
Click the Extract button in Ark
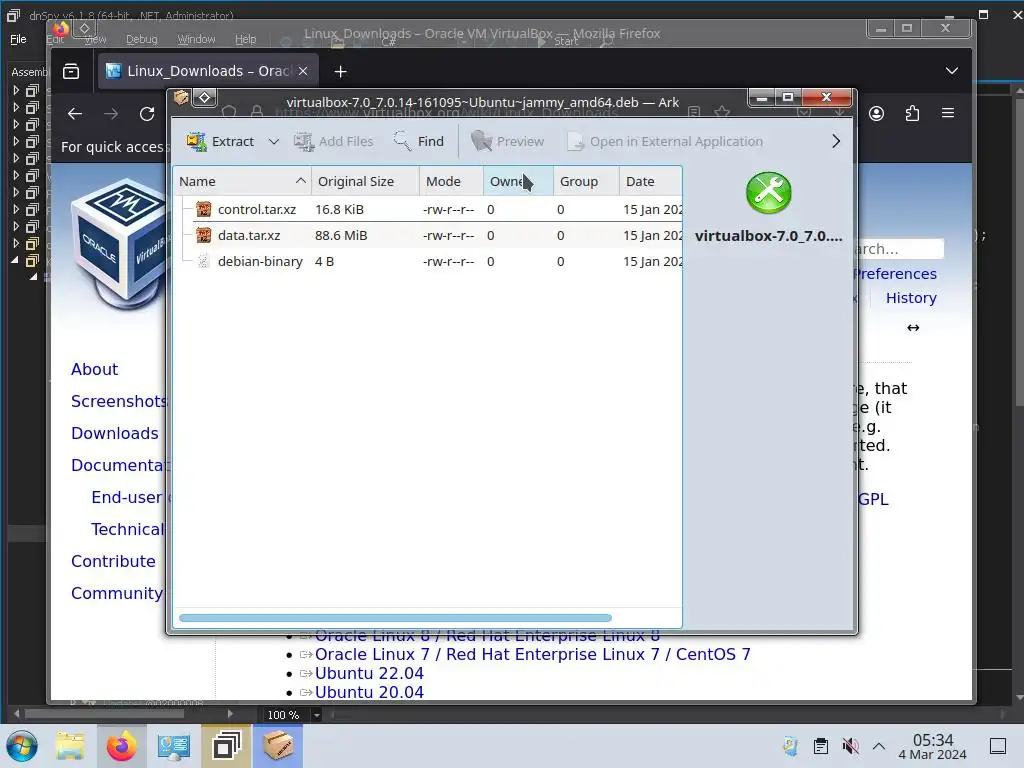(x=220, y=141)
